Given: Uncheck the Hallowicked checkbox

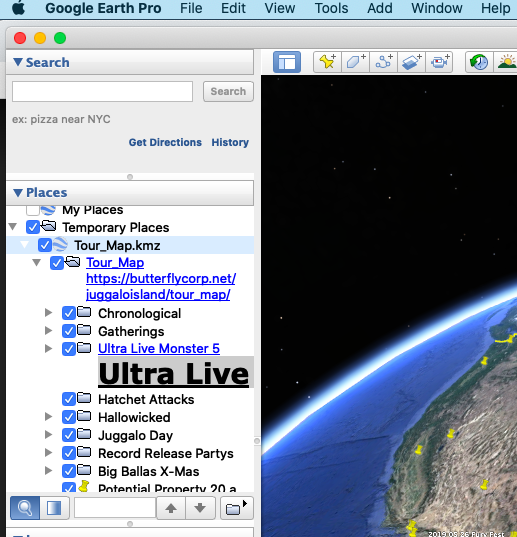Looking at the screenshot, I should click(69, 417).
